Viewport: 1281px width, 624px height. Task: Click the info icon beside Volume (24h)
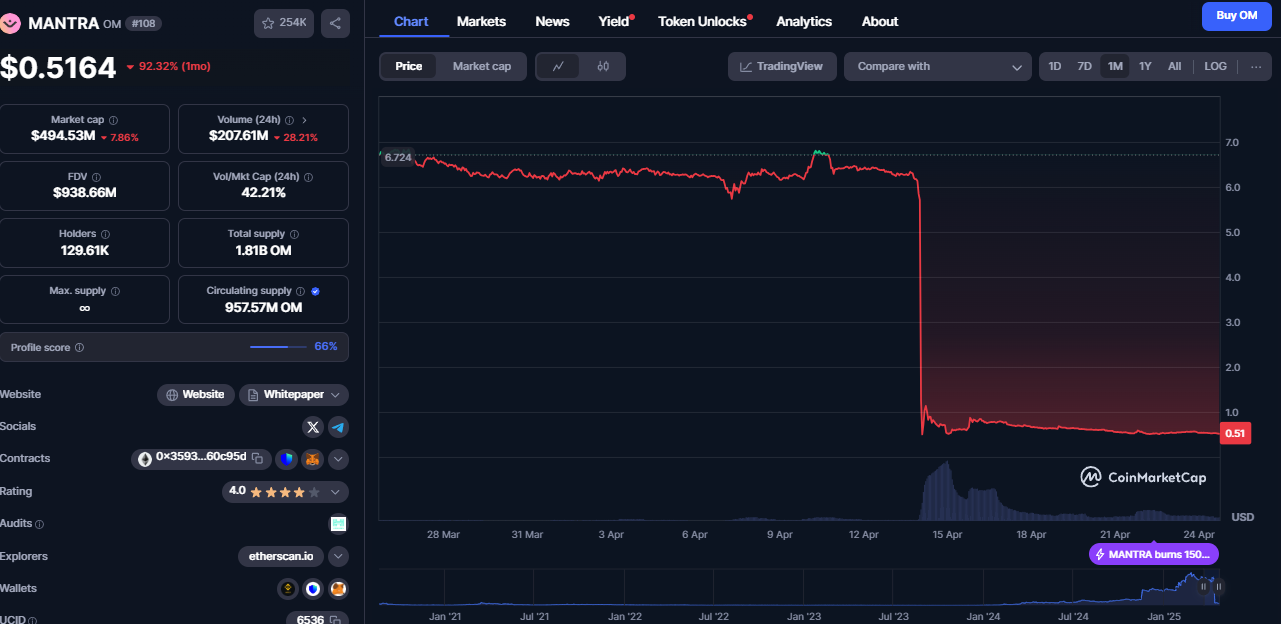click(291, 120)
